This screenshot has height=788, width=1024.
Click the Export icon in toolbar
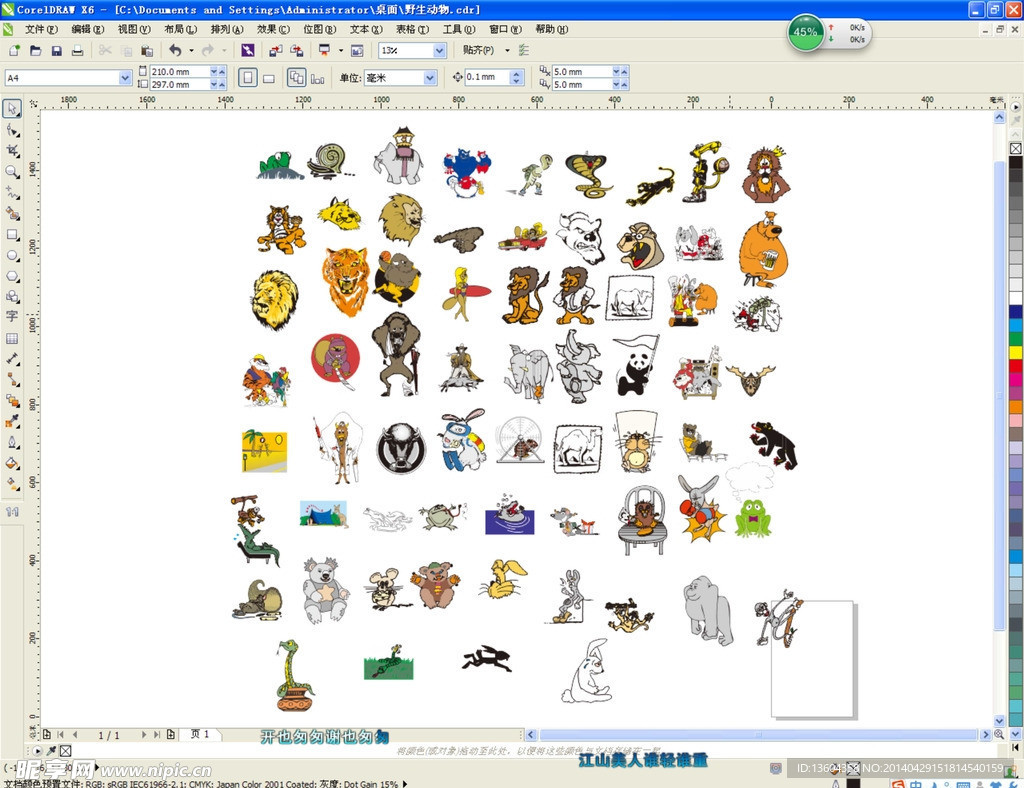coord(296,50)
